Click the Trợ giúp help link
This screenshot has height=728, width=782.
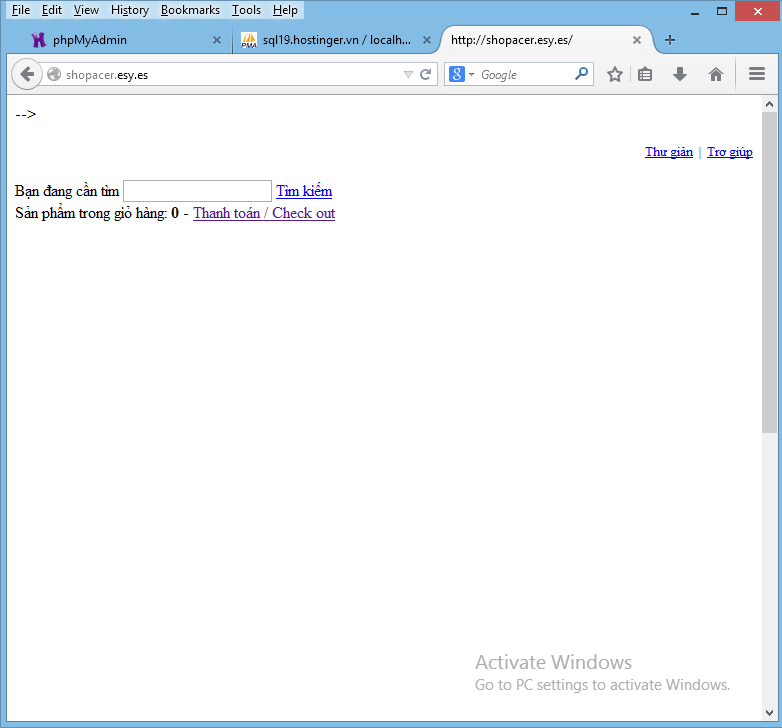click(x=730, y=152)
